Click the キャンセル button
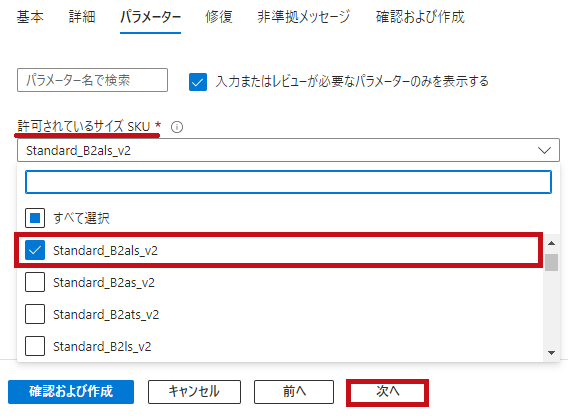The width and height of the screenshot is (568, 418). pos(194,392)
